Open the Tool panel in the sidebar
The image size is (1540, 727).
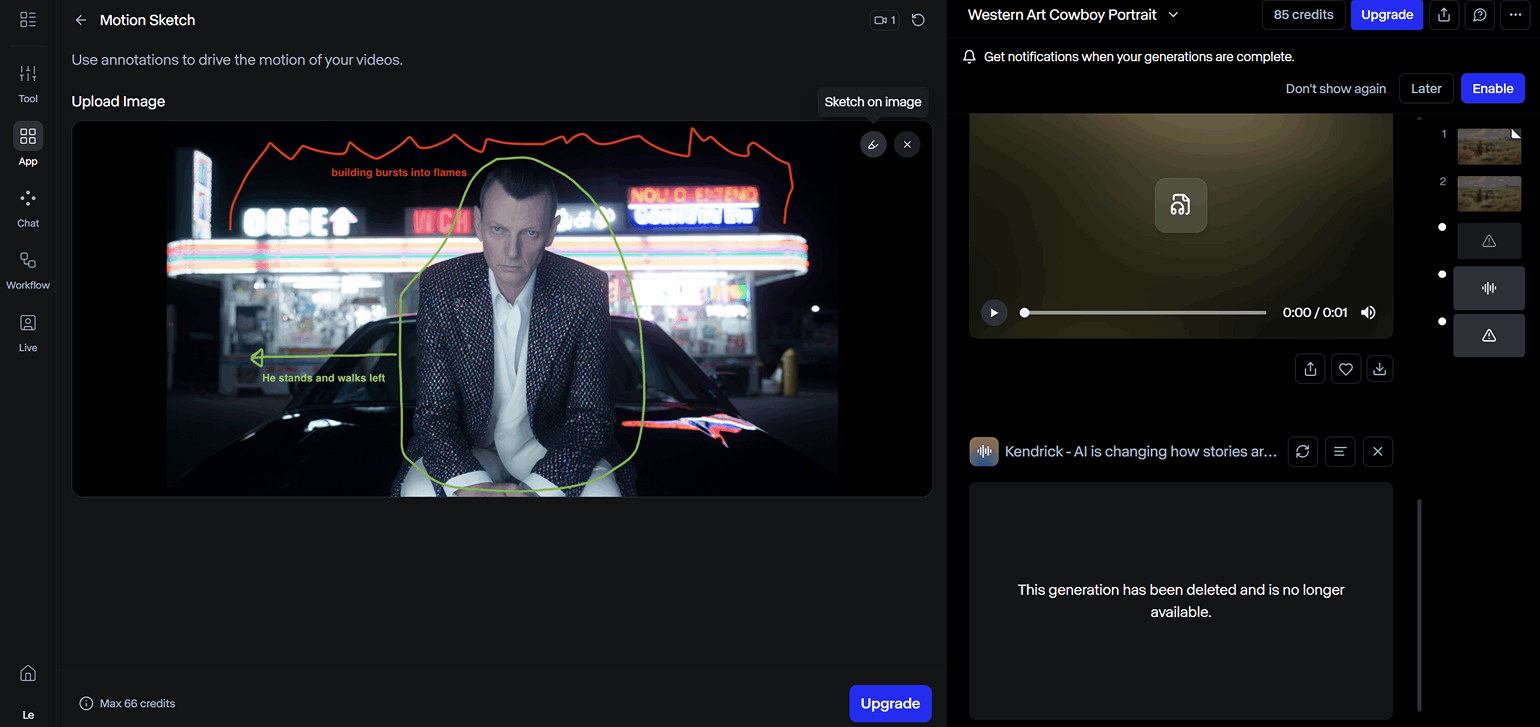(28, 83)
